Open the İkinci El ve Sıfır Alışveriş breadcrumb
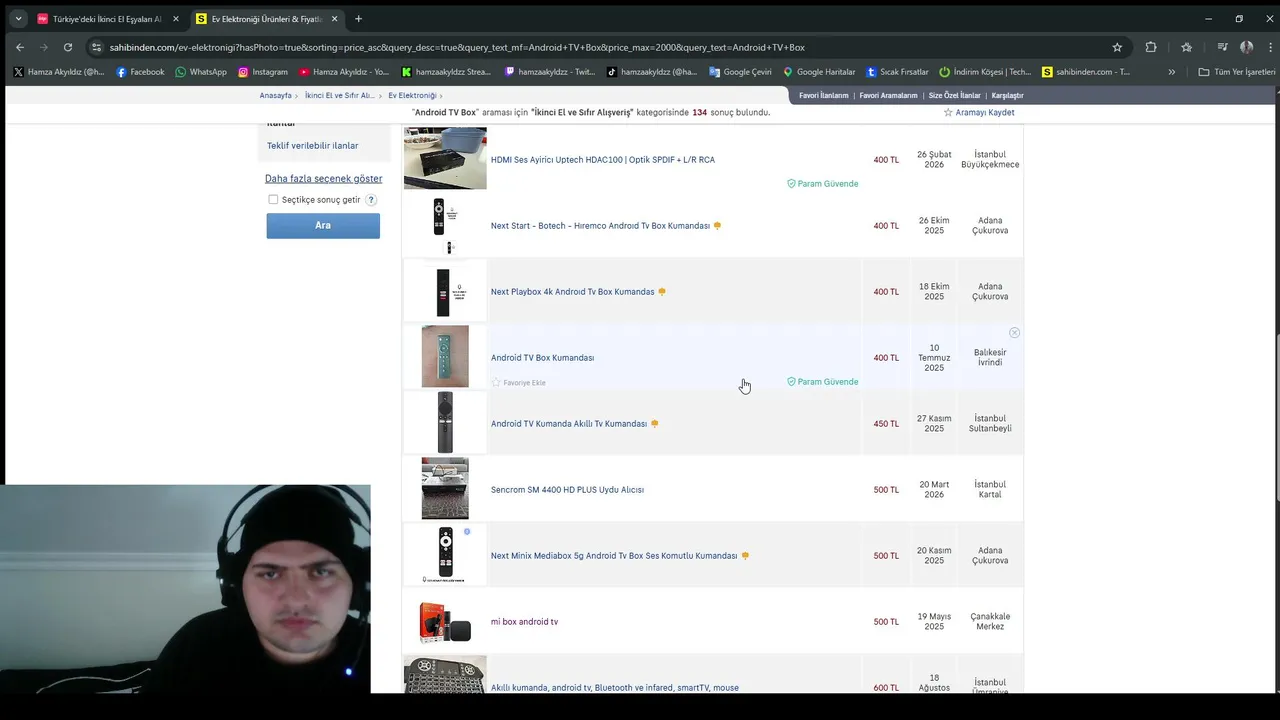The width and height of the screenshot is (1280, 720). [339, 96]
